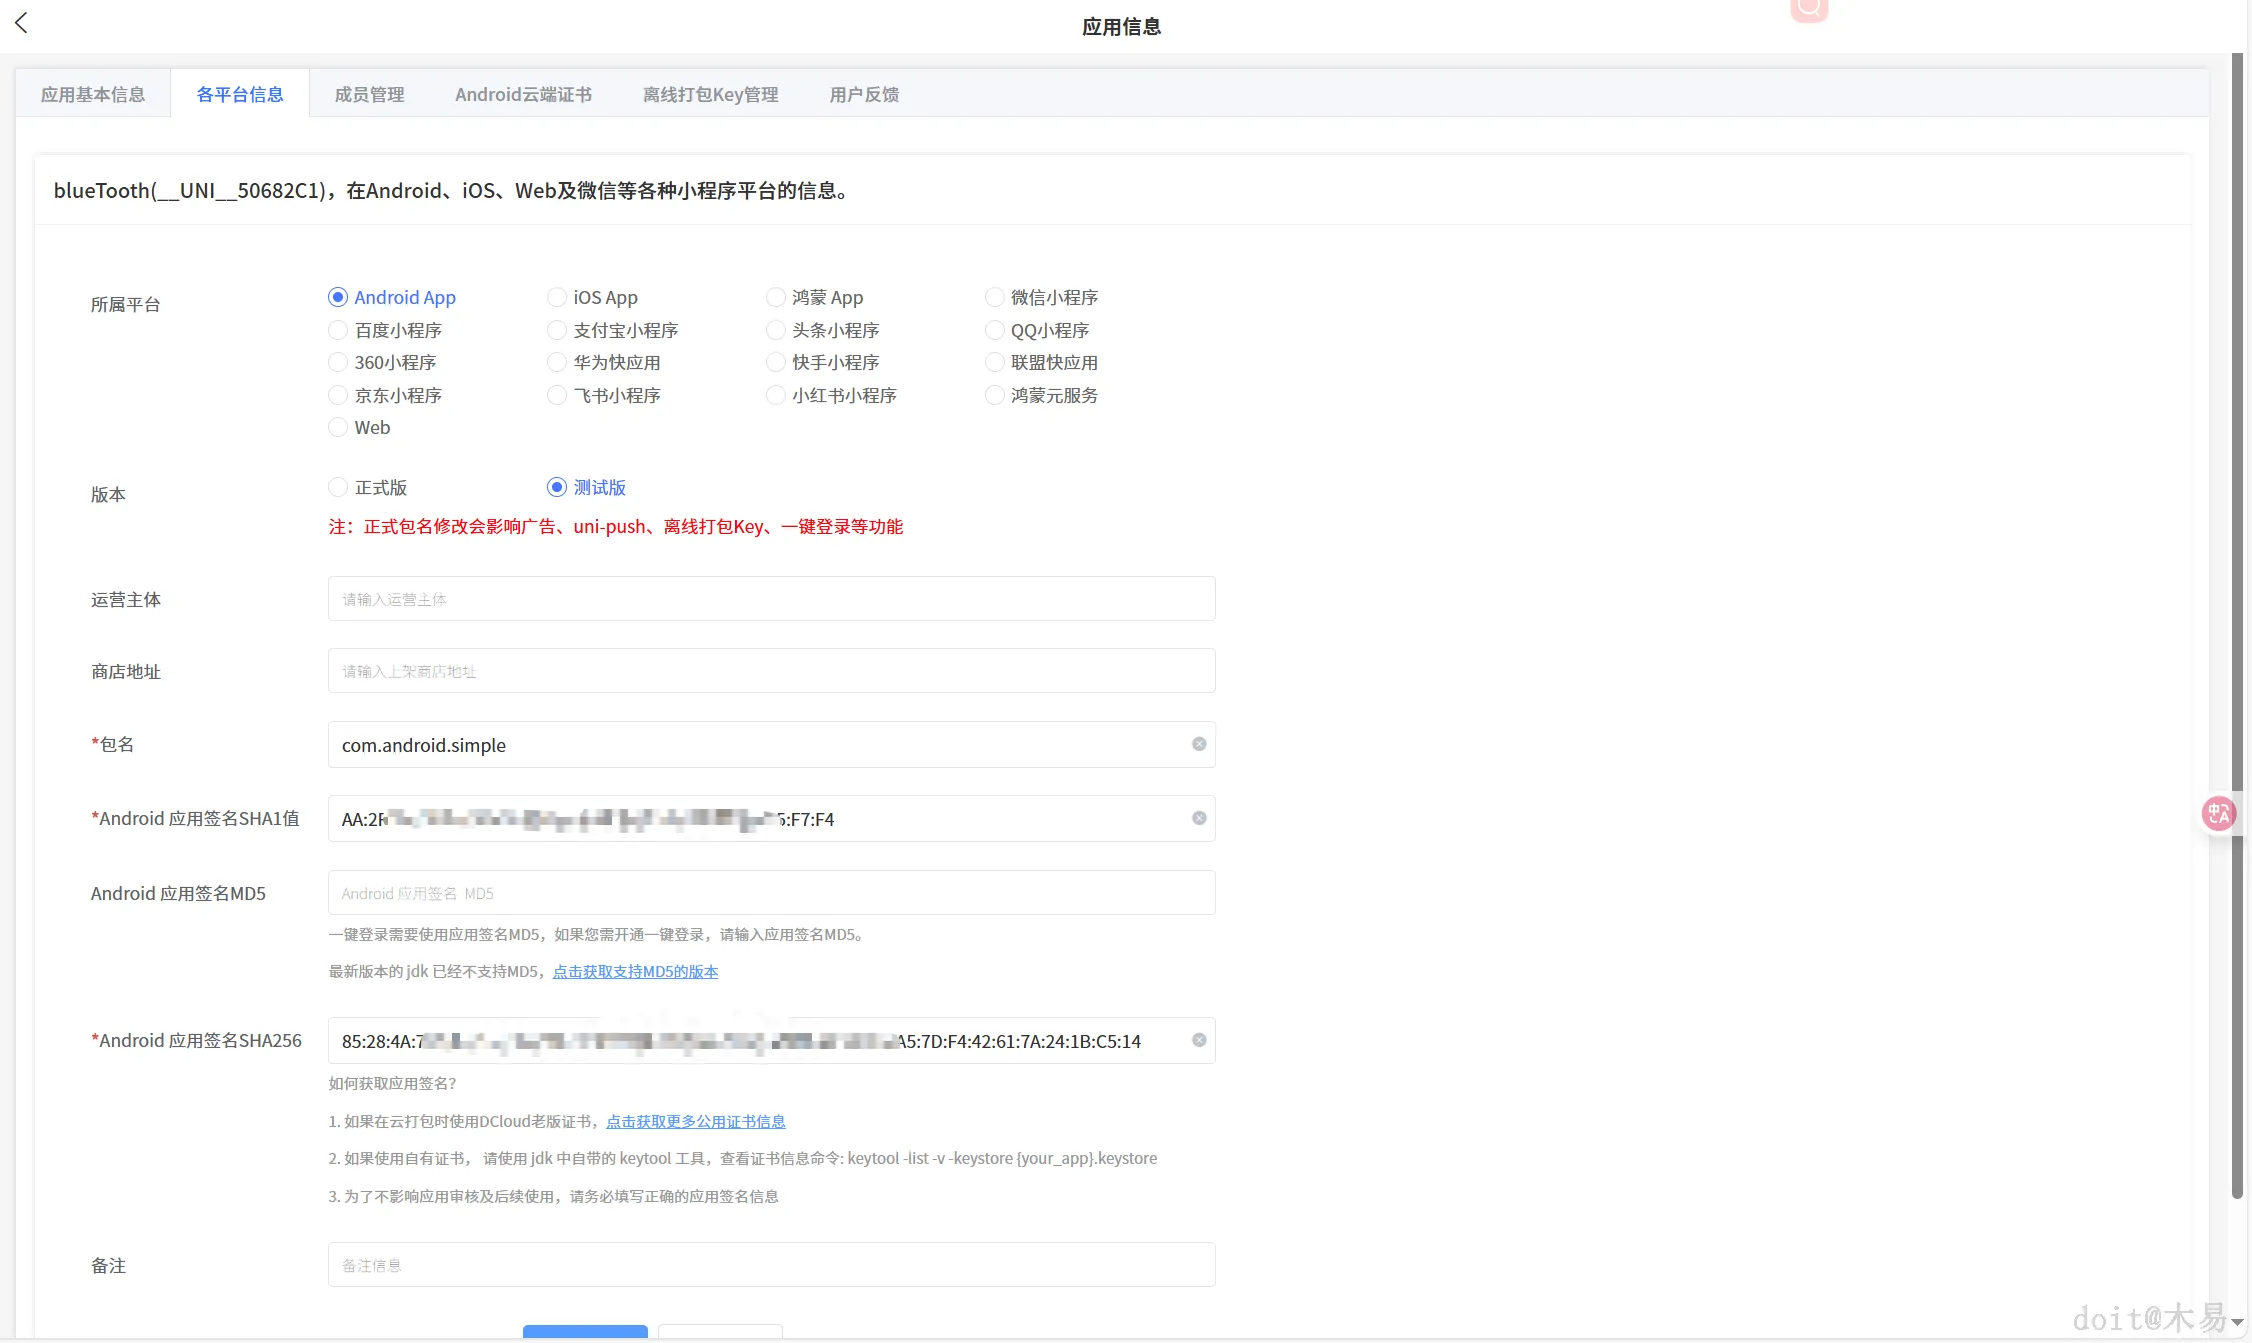Click 点击获取更多公用证书信息 link
The image size is (2252, 1343).
pyautogui.click(x=695, y=1121)
